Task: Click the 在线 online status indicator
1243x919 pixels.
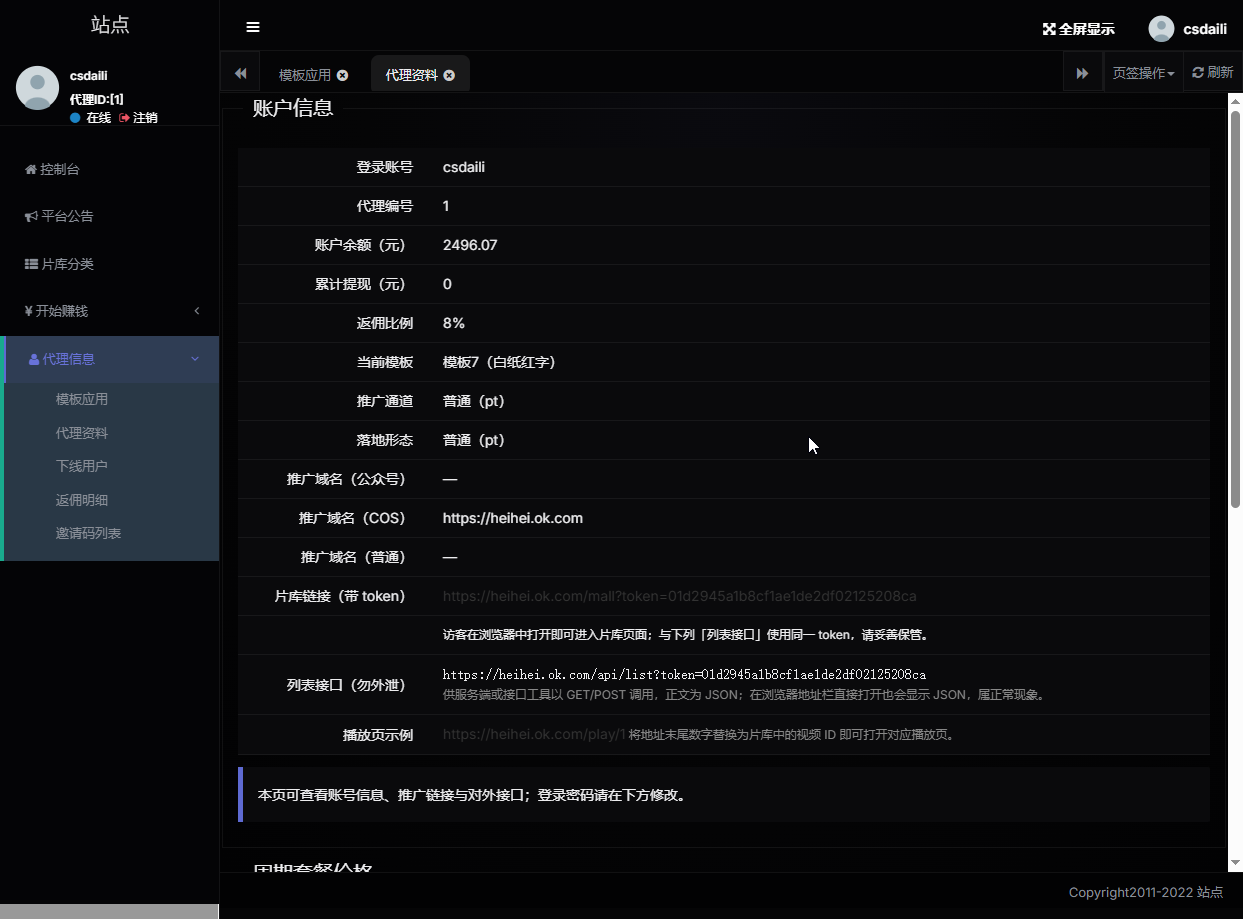Action: pyautogui.click(x=91, y=117)
